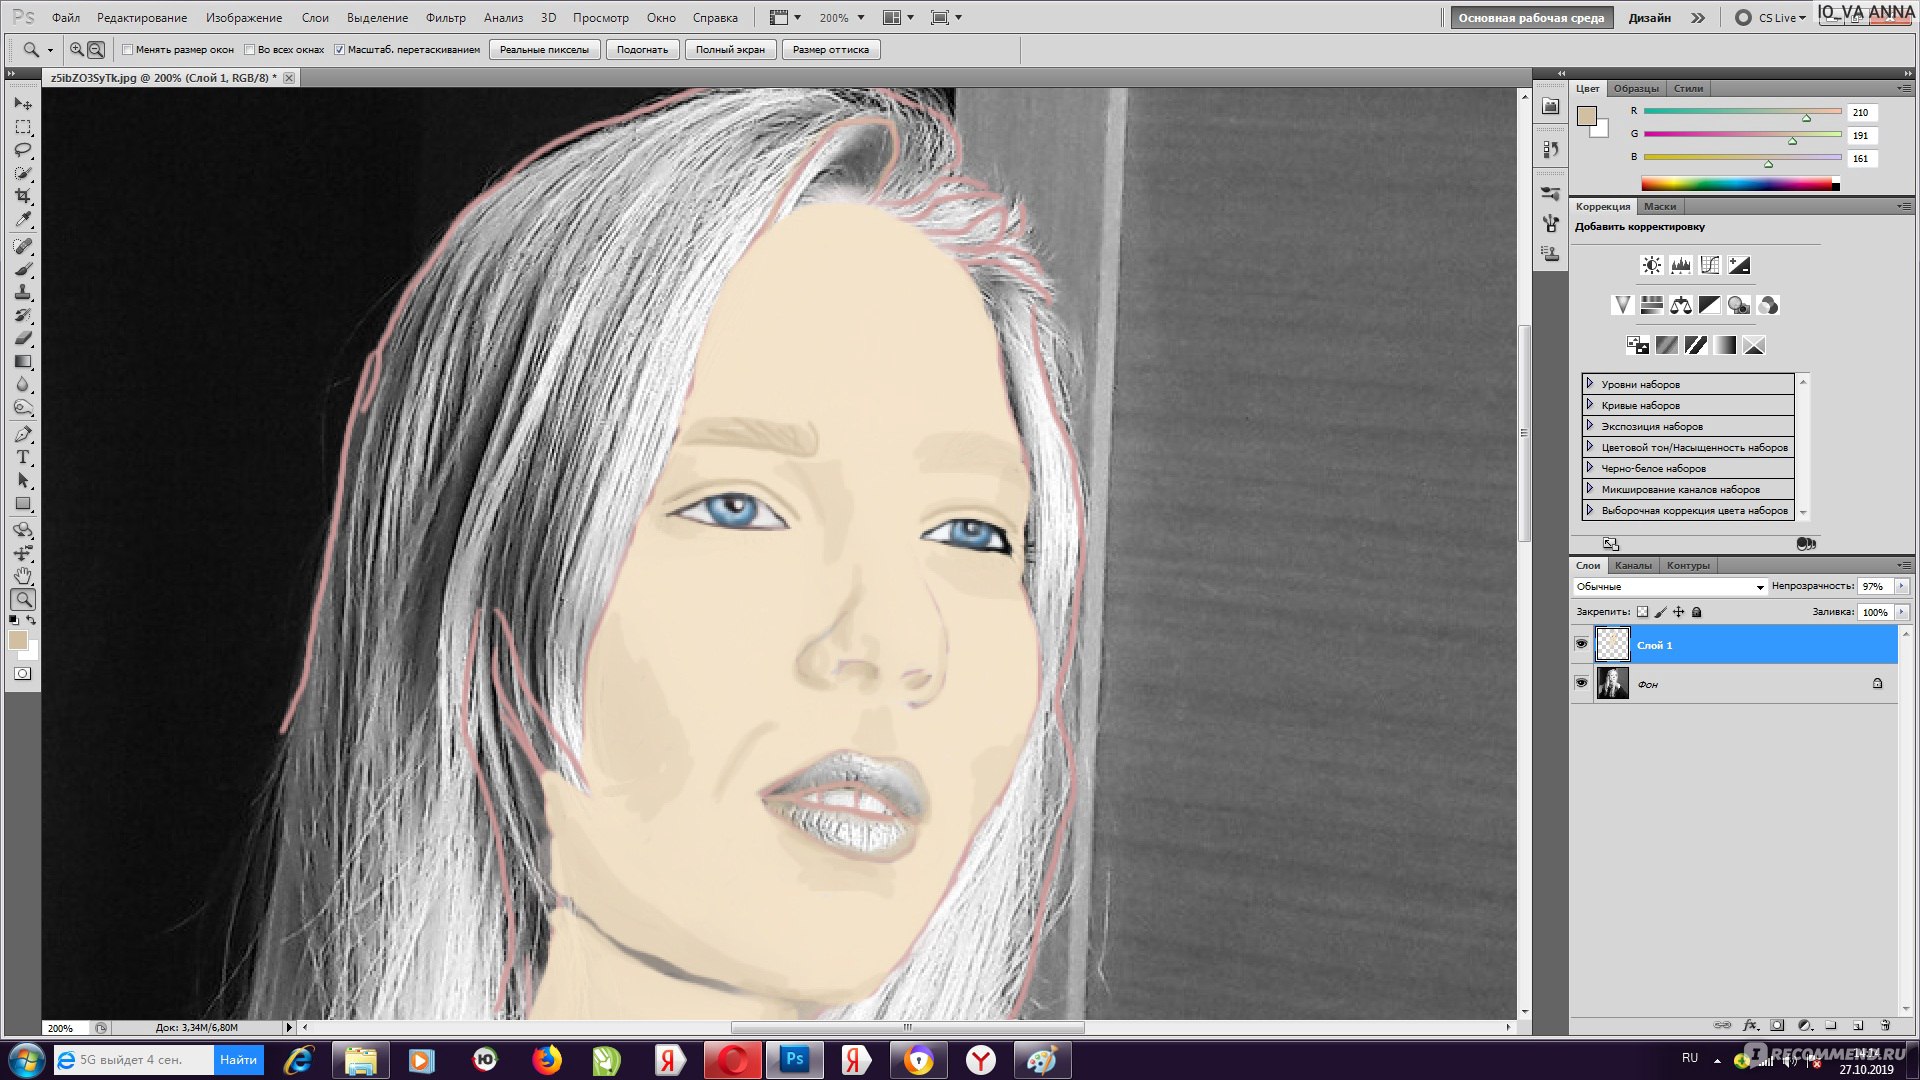Click the Реальные пиксели button
Image resolution: width=1920 pixels, height=1080 pixels.
pos(545,49)
